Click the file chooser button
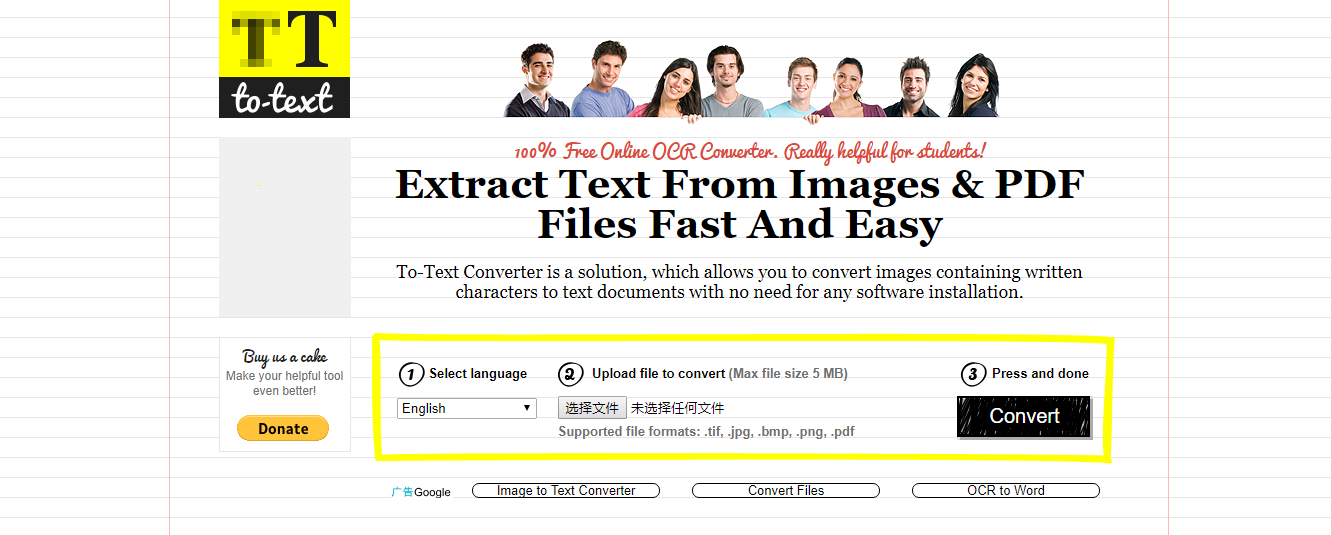 (592, 408)
